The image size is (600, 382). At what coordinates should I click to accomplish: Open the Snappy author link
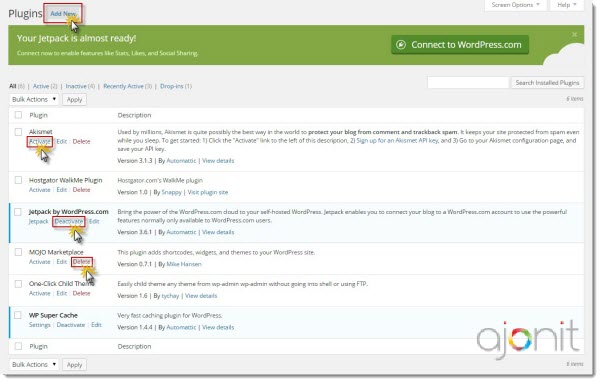[171, 192]
